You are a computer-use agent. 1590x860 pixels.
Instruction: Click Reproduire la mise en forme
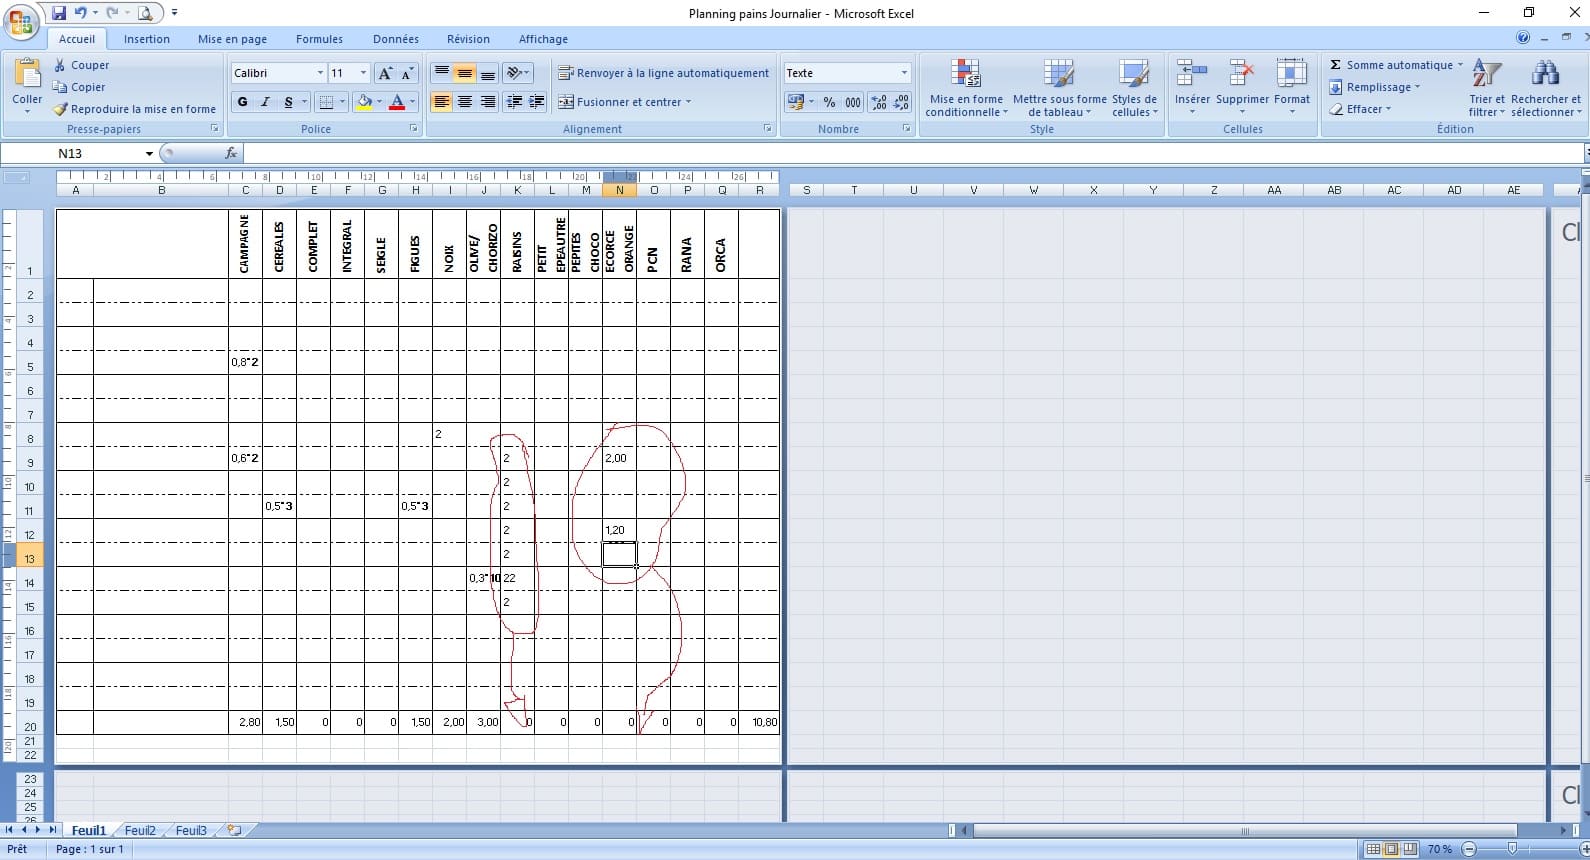point(135,109)
